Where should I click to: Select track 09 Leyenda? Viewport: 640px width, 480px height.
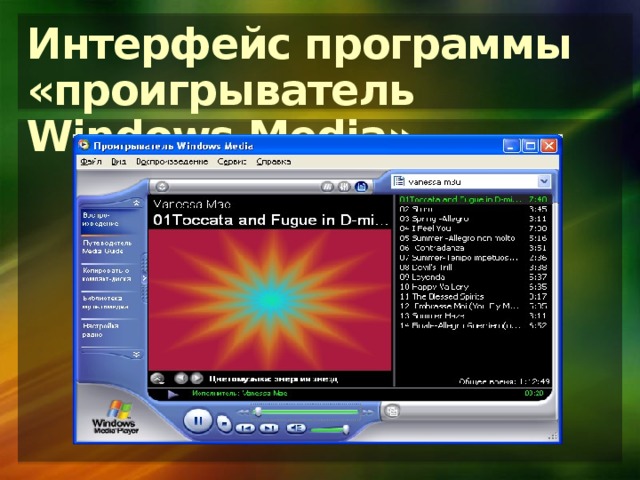(x=473, y=277)
